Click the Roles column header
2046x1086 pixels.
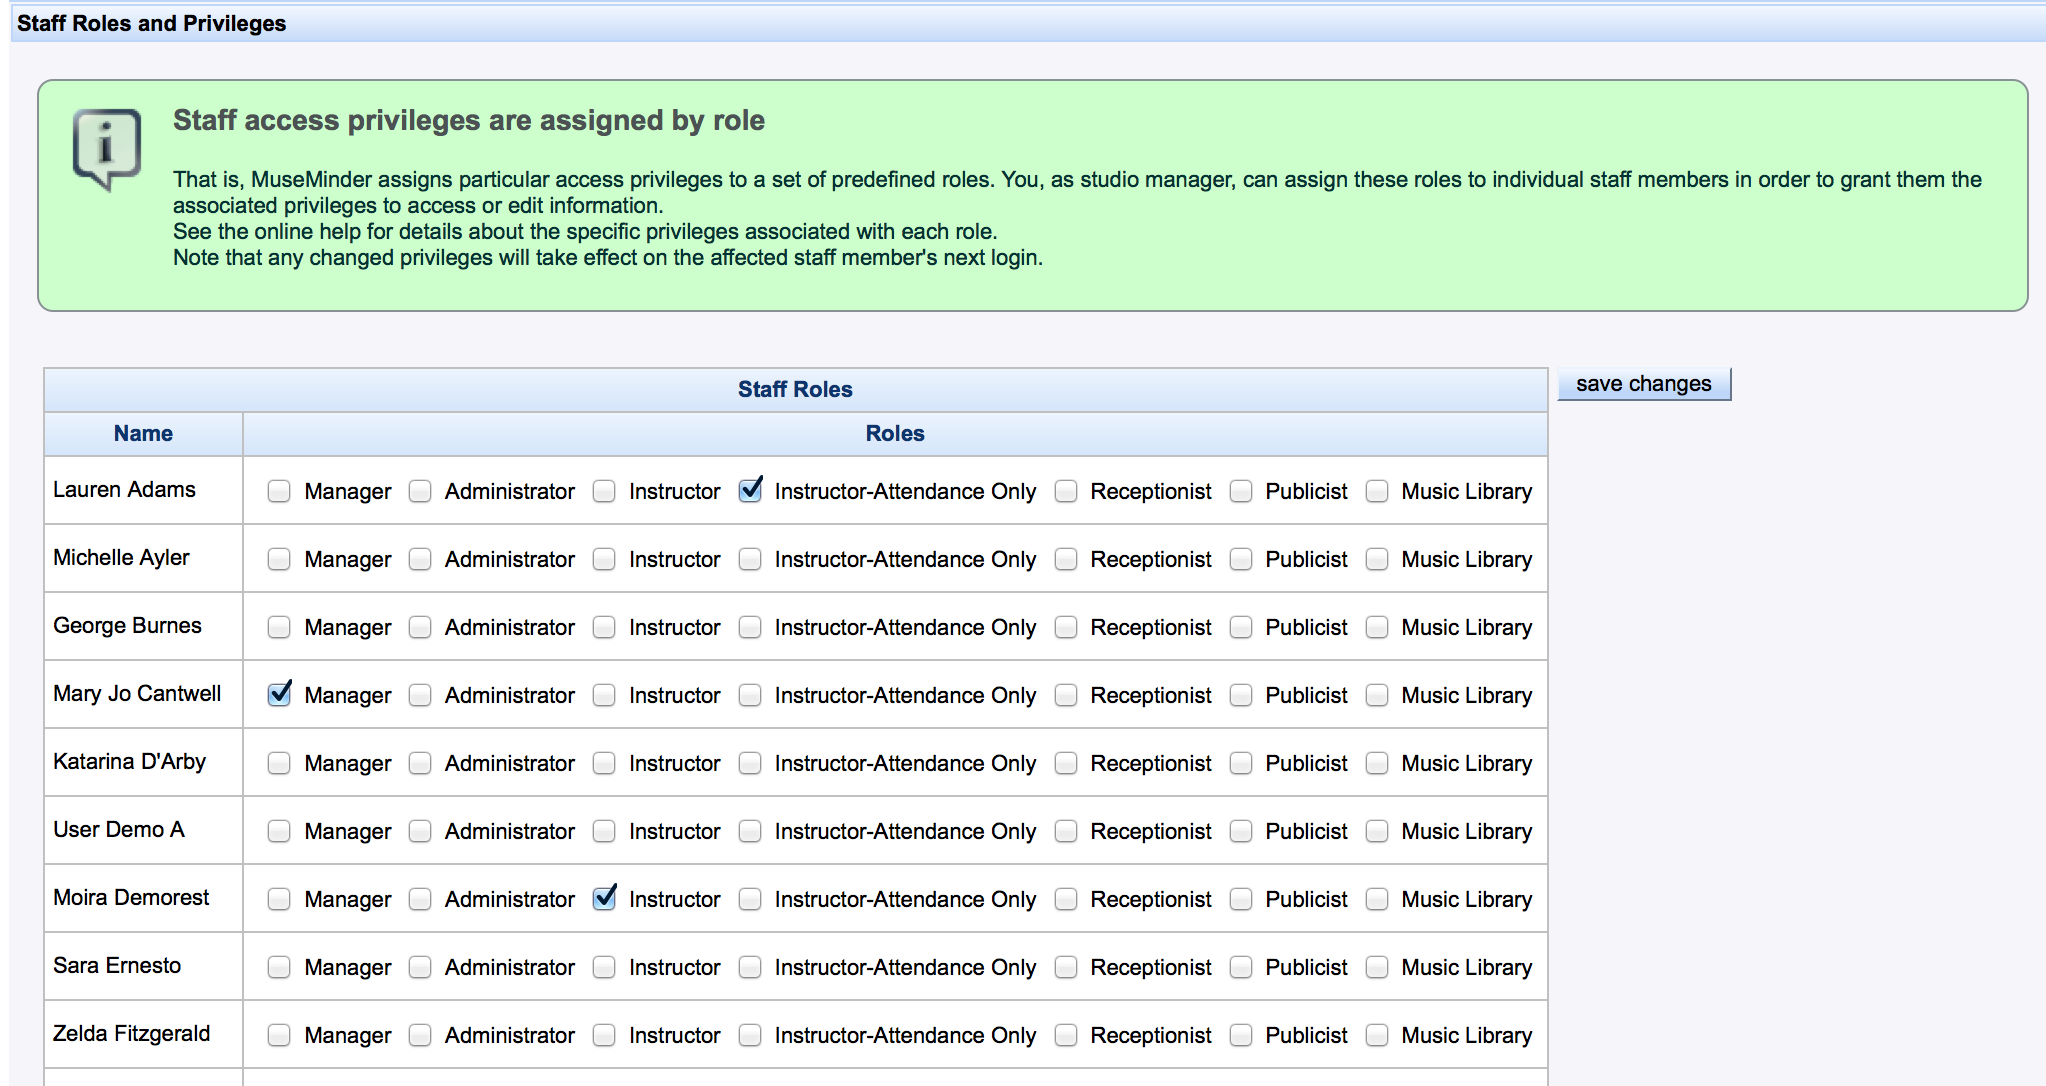pos(894,434)
